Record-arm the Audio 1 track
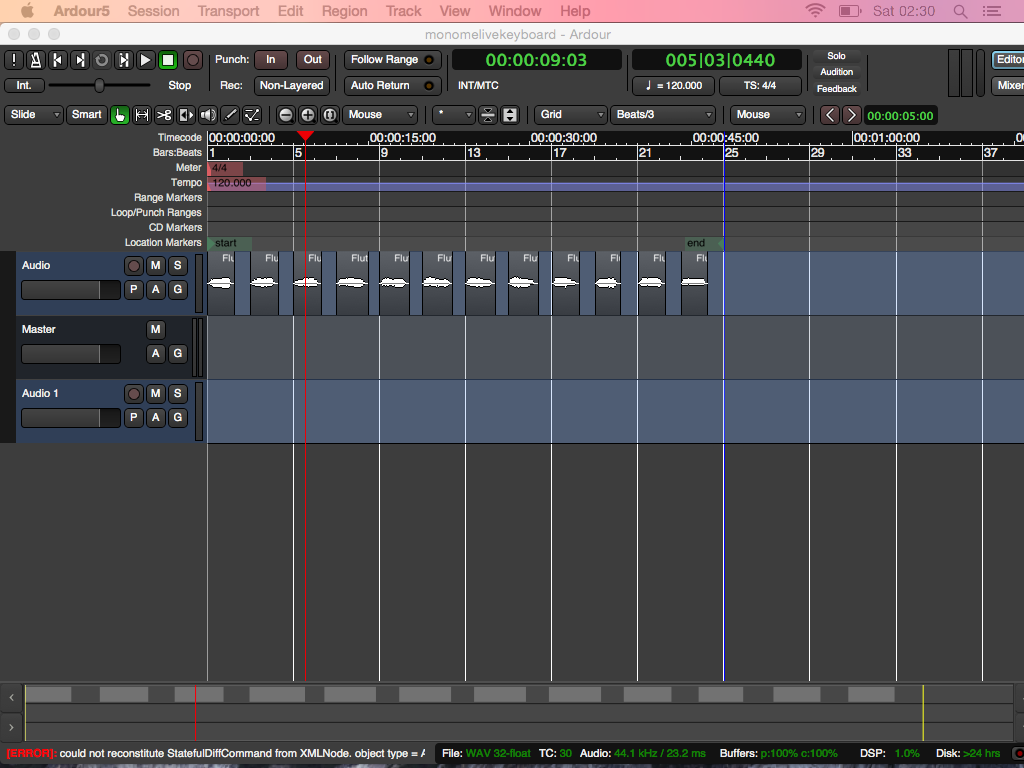This screenshot has width=1024, height=768. tap(134, 394)
